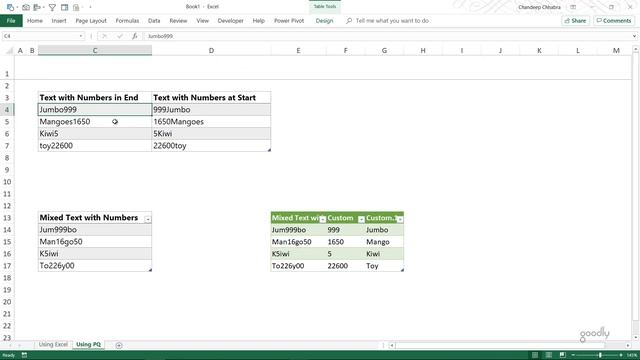Click vertical scrollbar down arrow
The width and height of the screenshot is (640, 360).
[636, 338]
